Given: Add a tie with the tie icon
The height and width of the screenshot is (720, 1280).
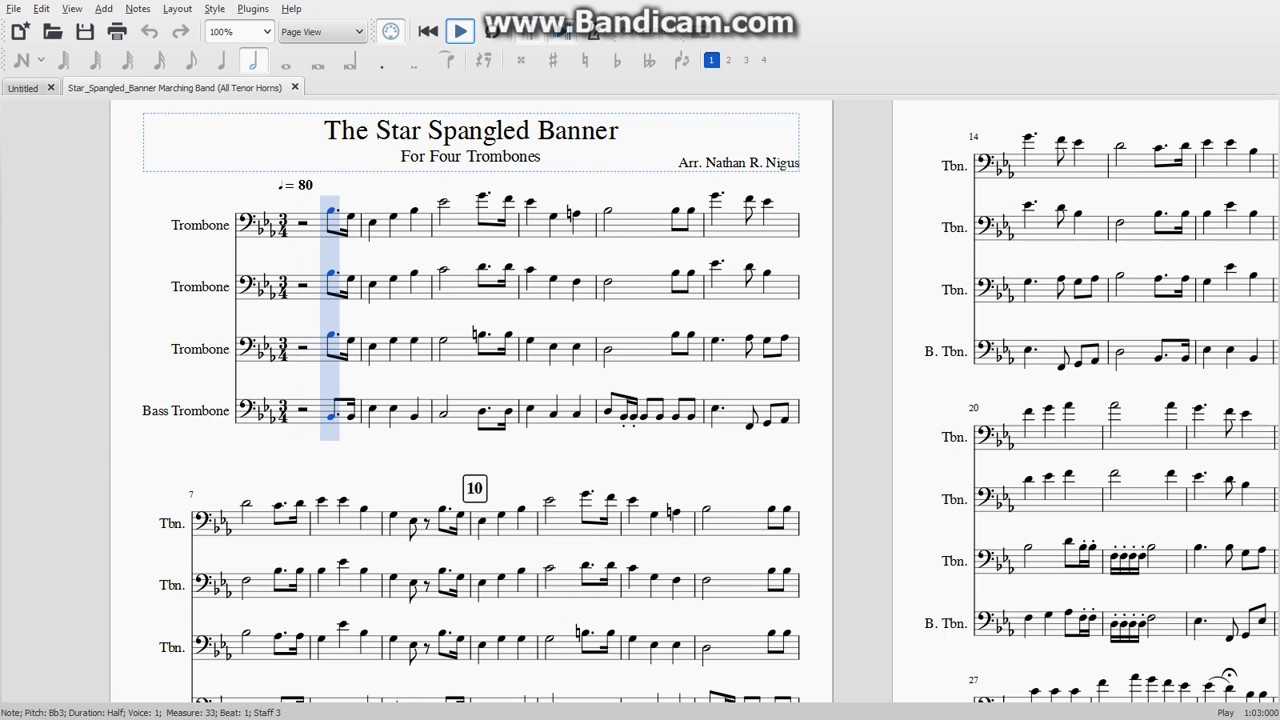Looking at the screenshot, I should pyautogui.click(x=447, y=61).
